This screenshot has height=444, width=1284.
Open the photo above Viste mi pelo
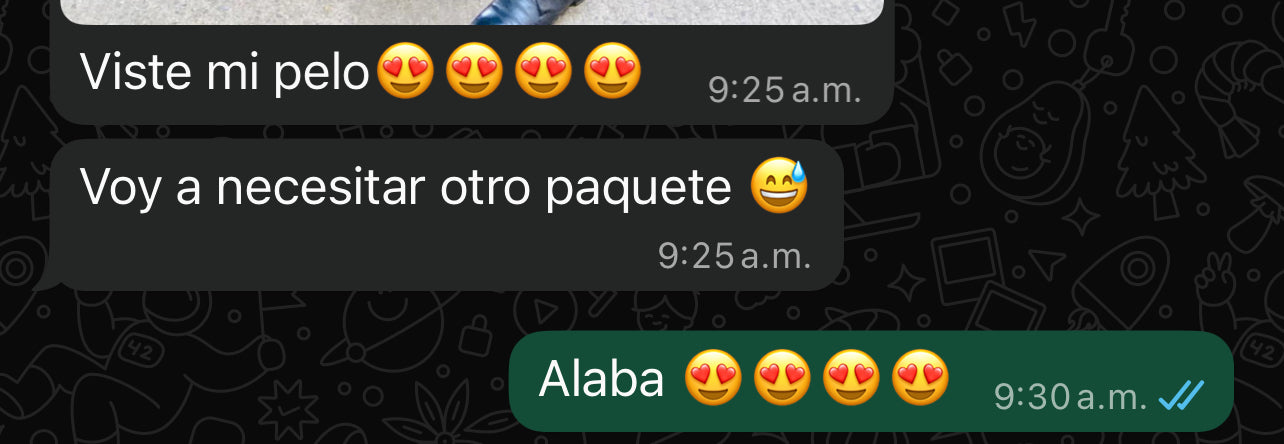pyautogui.click(x=473, y=11)
